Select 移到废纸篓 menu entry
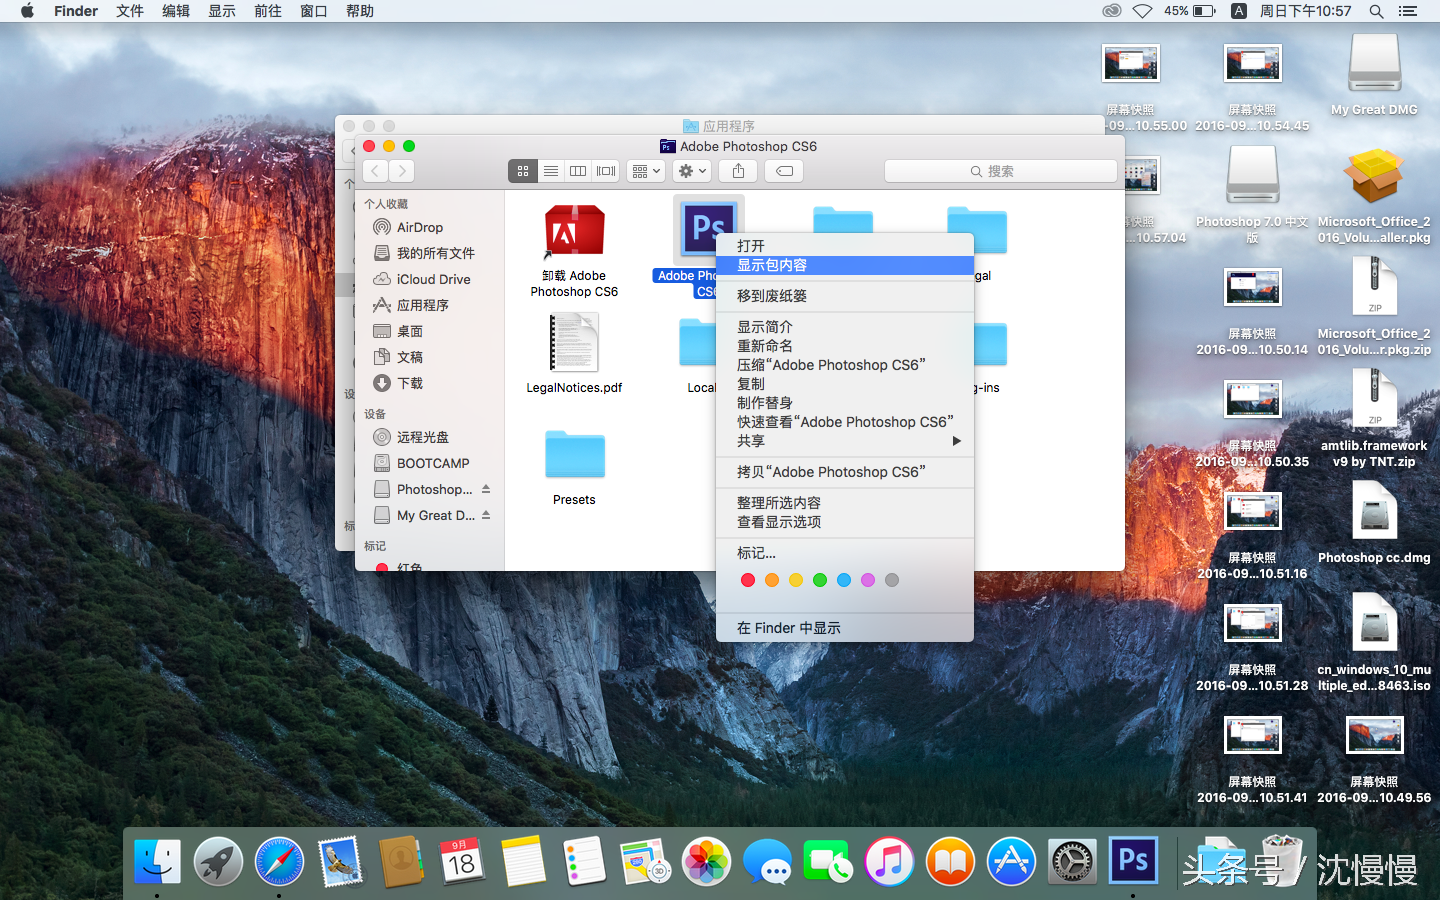The width and height of the screenshot is (1440, 900). pyautogui.click(x=845, y=296)
